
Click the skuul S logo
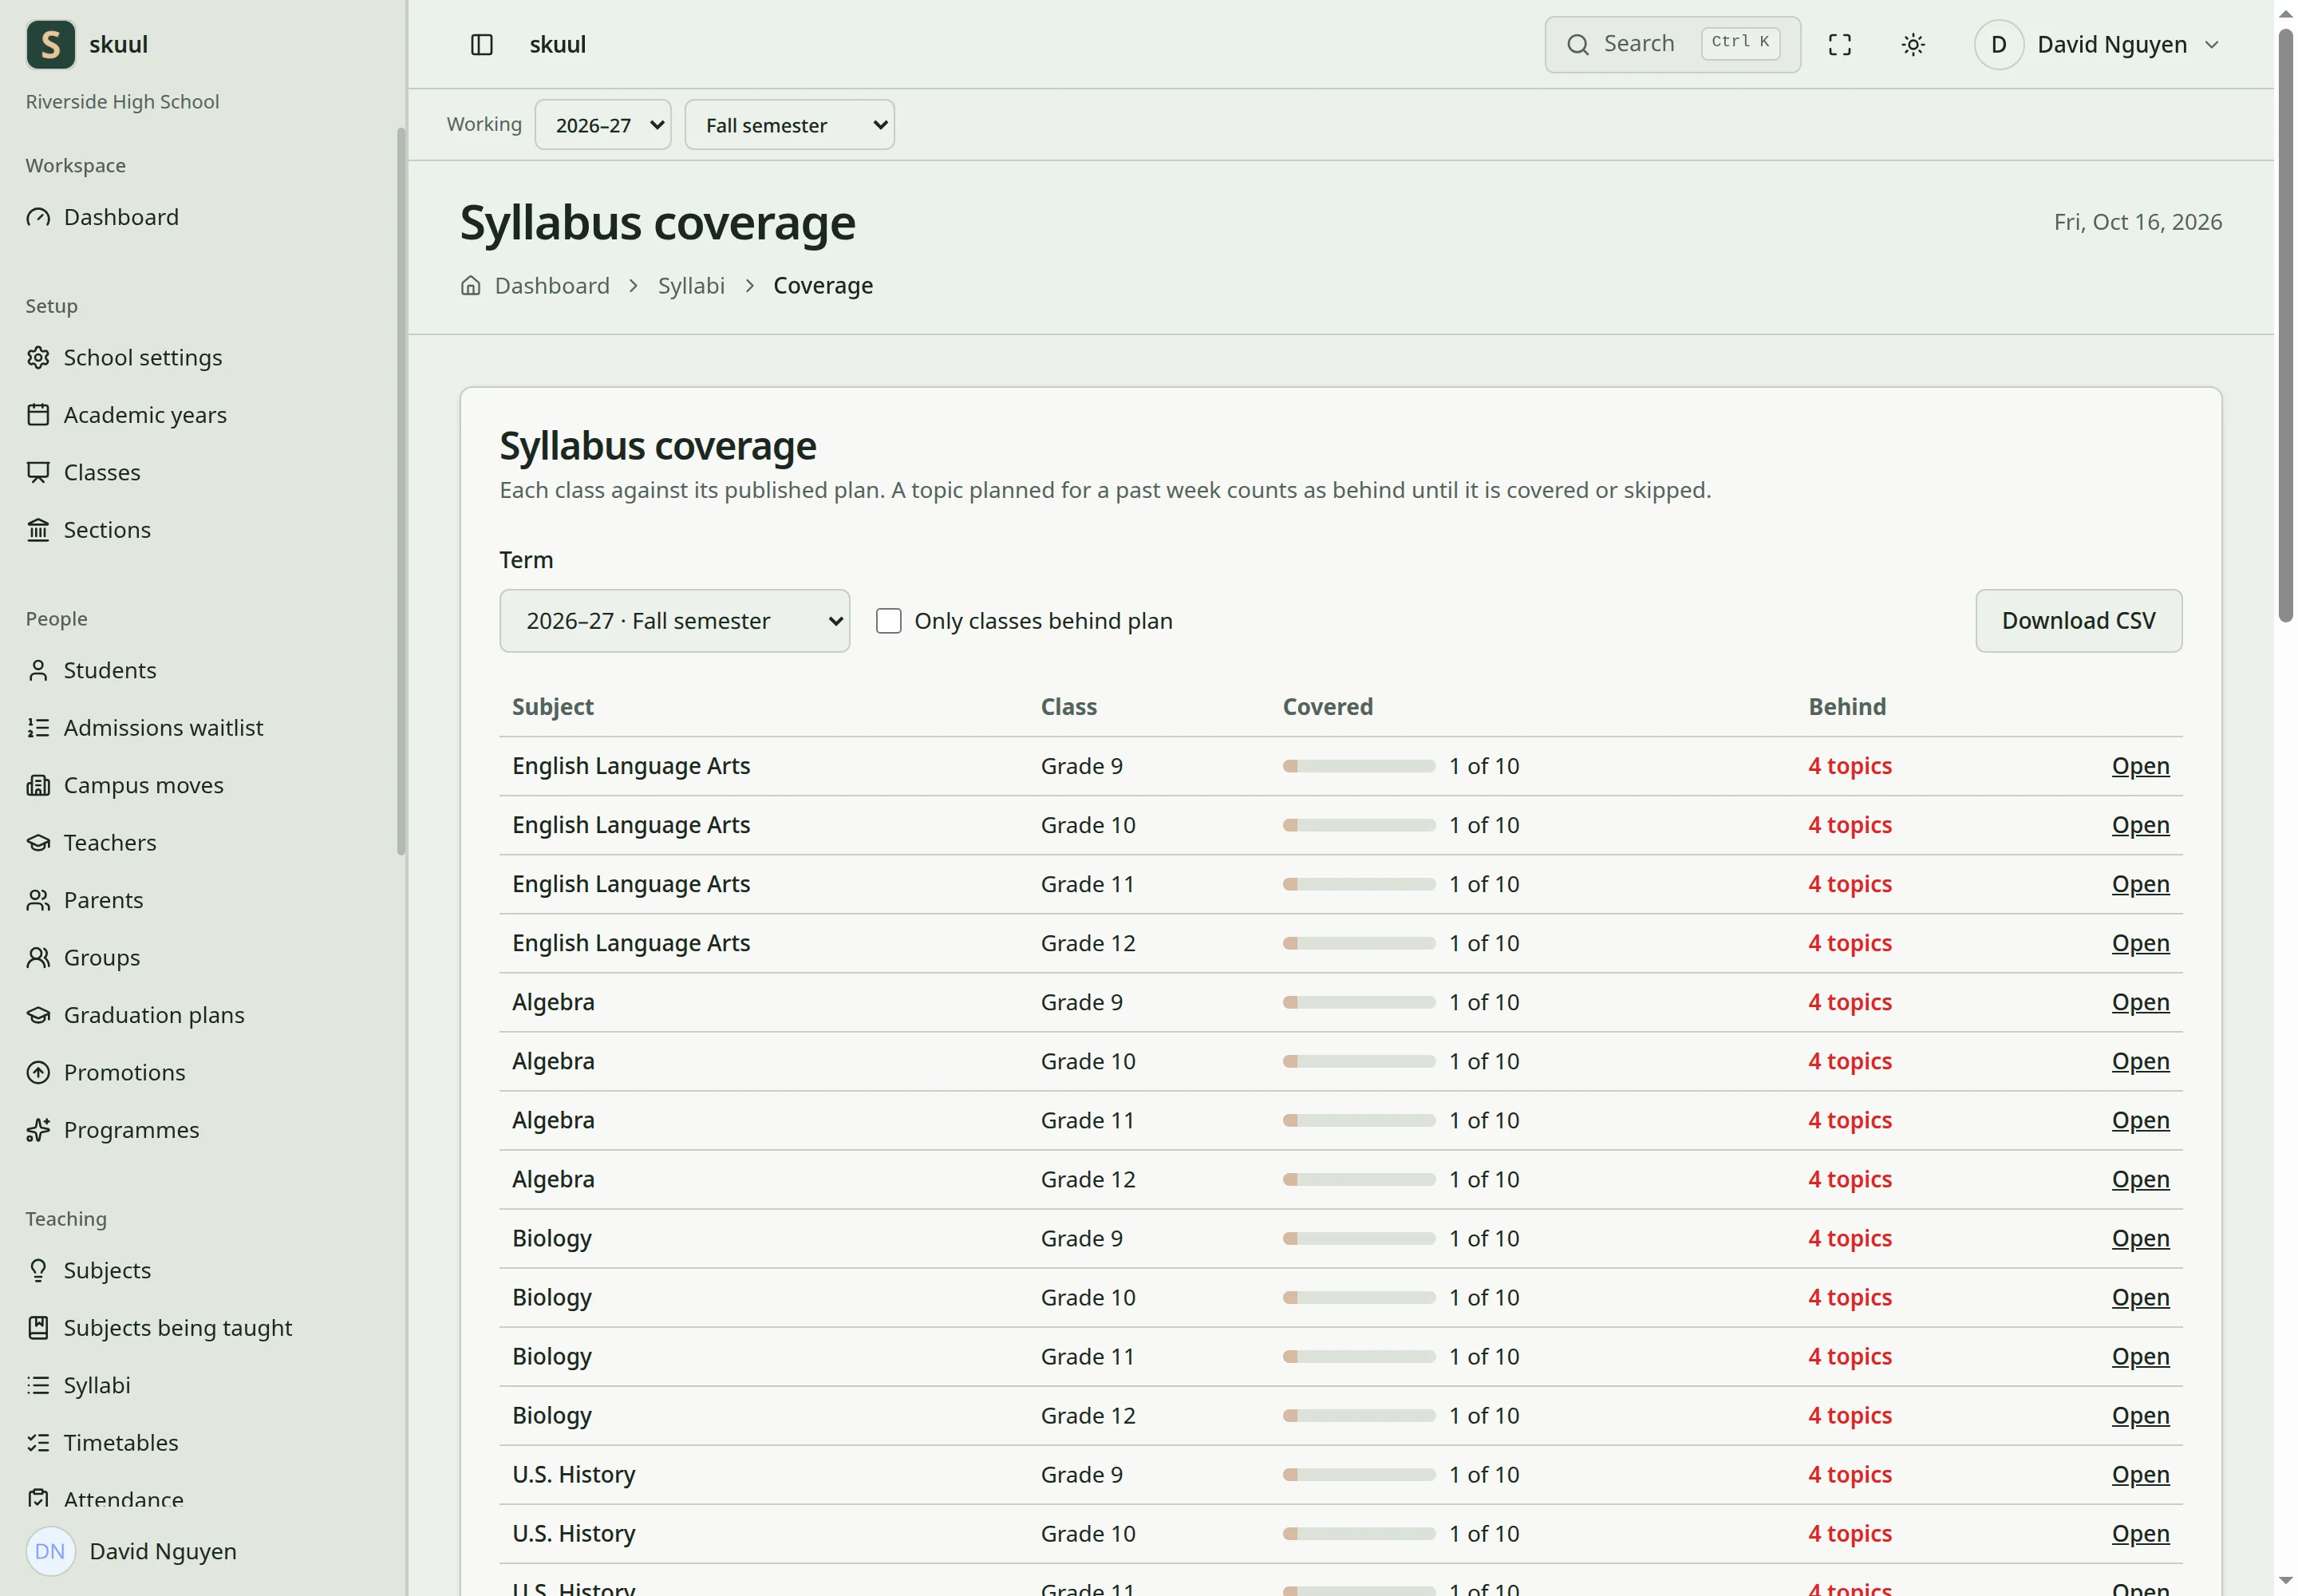(51, 45)
